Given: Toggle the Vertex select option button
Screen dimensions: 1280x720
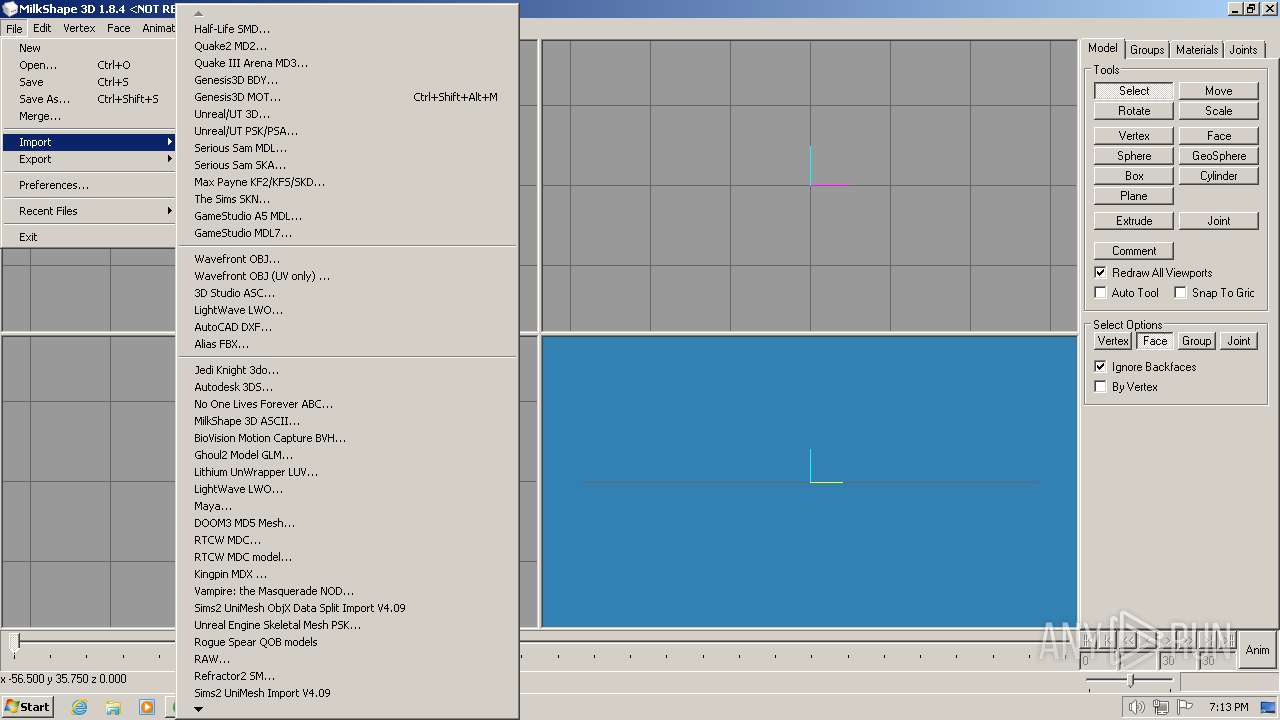Looking at the screenshot, I should (1113, 341).
